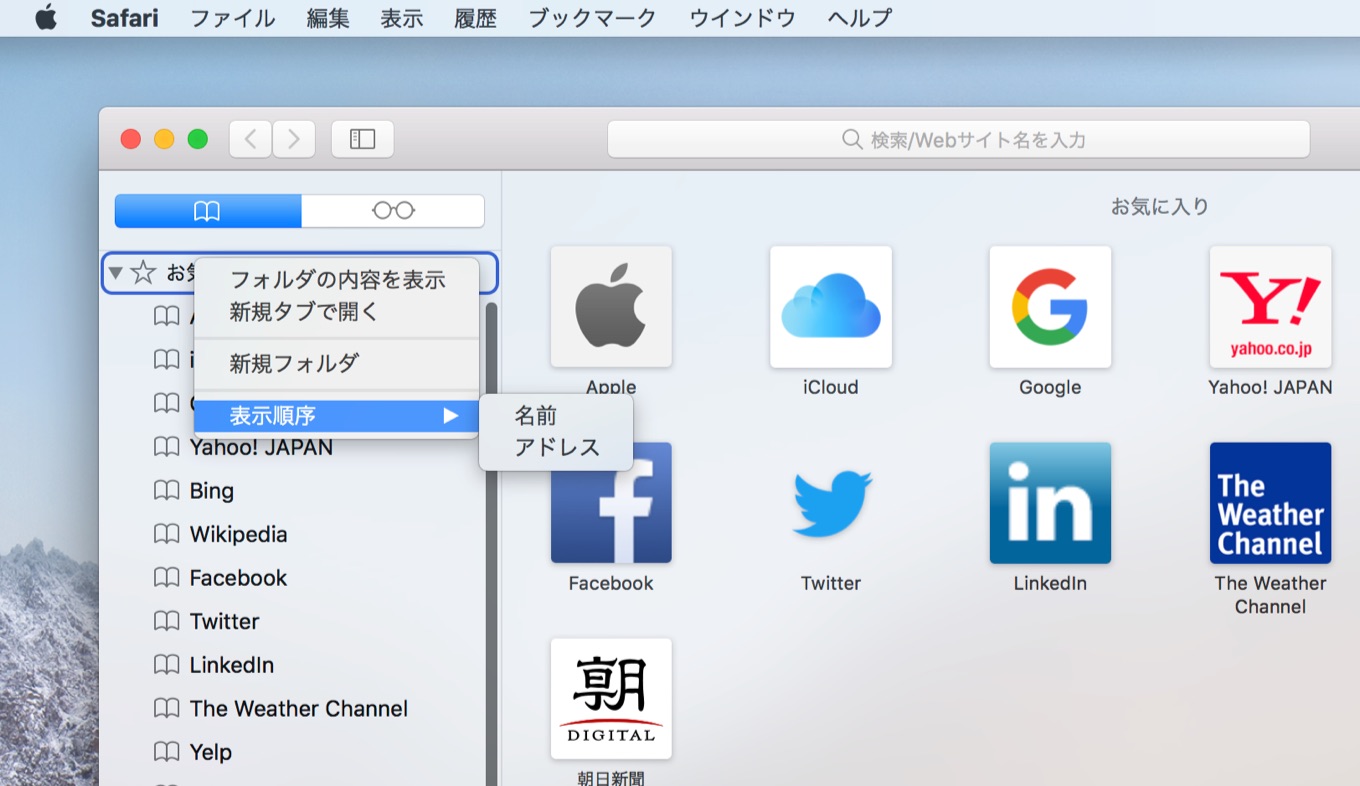Select Bing bookmark in sidebar
This screenshot has height=786, width=1360.
pos(212,491)
